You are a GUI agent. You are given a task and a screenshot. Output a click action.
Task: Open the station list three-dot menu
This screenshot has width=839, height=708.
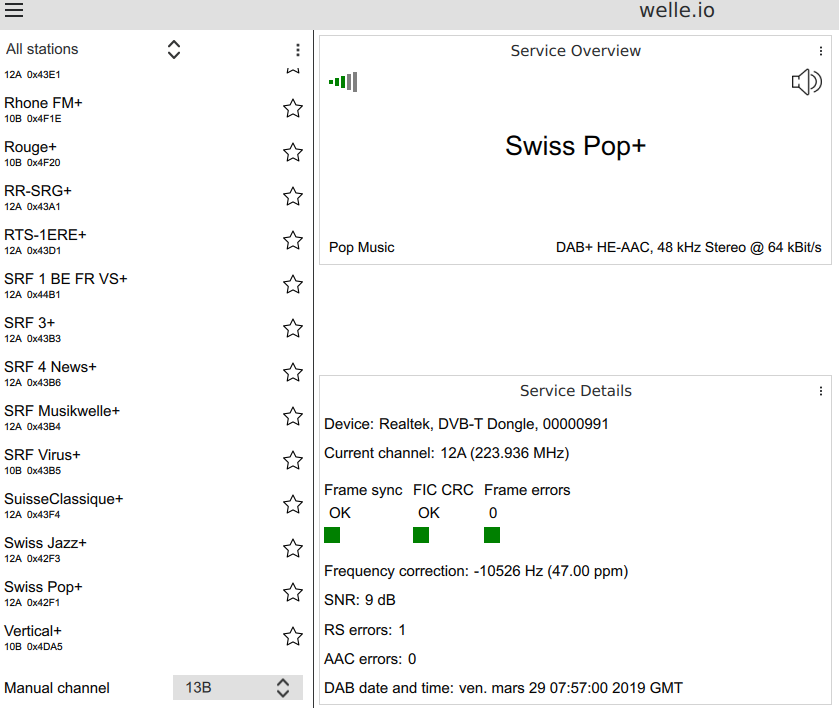tap(298, 50)
